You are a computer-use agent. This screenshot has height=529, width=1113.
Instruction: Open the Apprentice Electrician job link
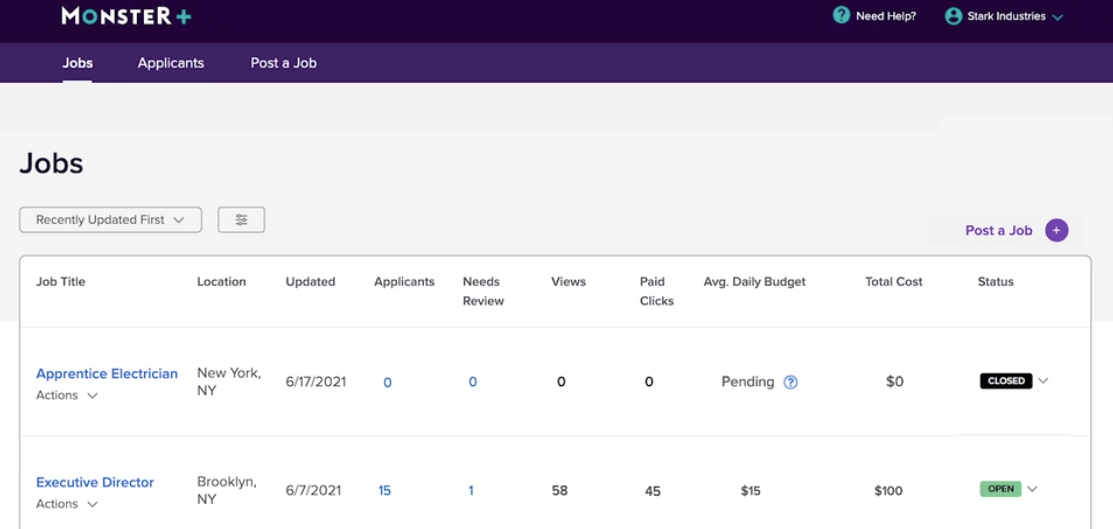[x=107, y=374]
